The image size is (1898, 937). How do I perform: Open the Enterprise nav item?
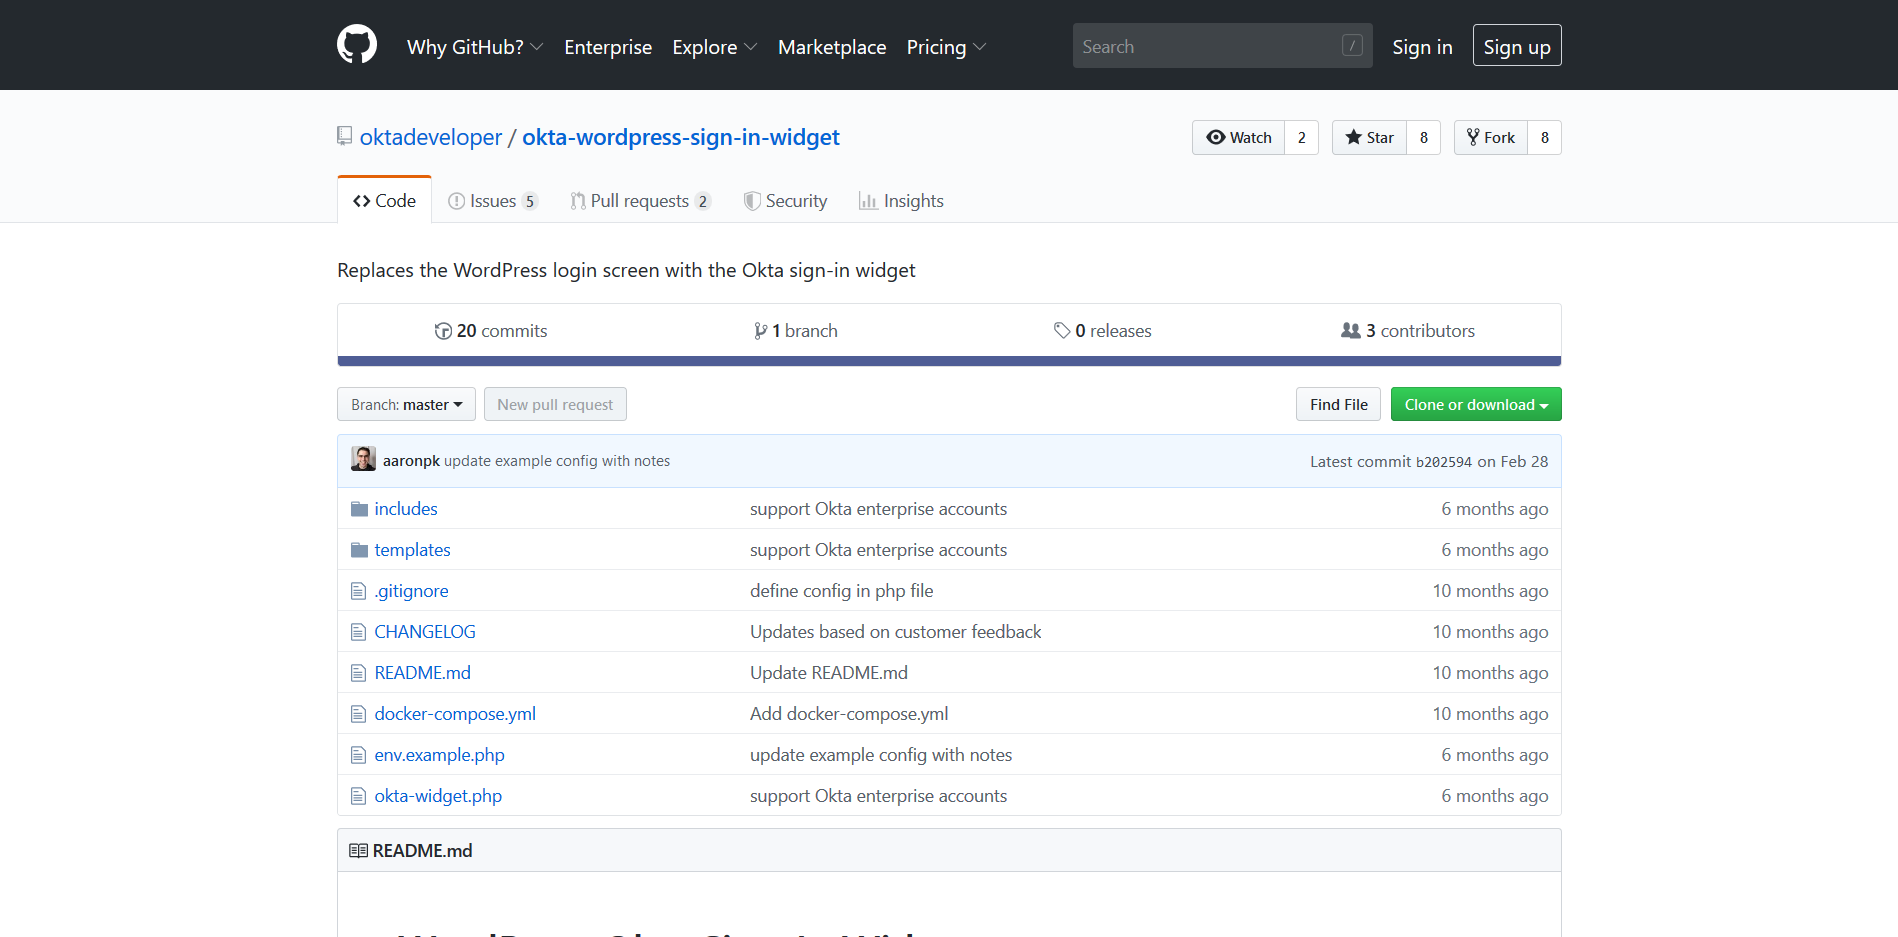[x=608, y=47]
